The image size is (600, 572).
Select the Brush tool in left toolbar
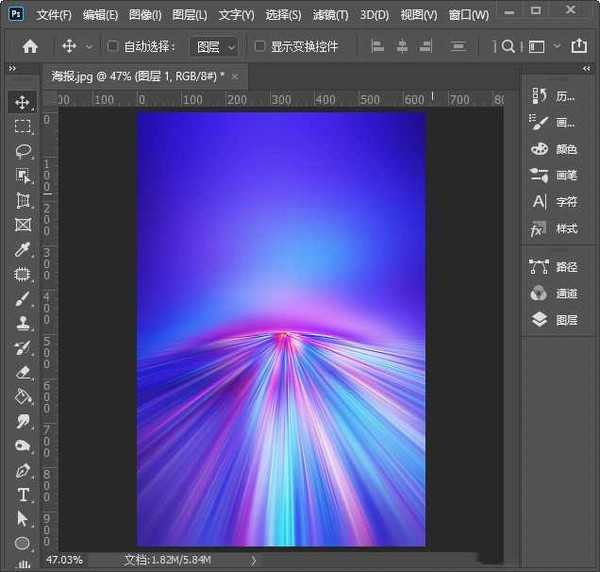coord(23,298)
